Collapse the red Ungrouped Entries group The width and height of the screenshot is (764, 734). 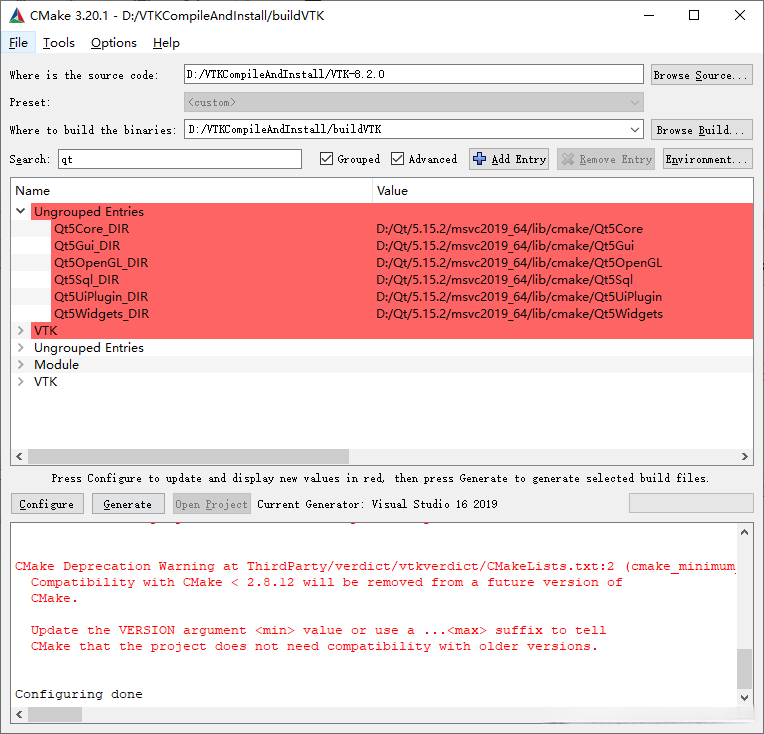click(x=20, y=211)
